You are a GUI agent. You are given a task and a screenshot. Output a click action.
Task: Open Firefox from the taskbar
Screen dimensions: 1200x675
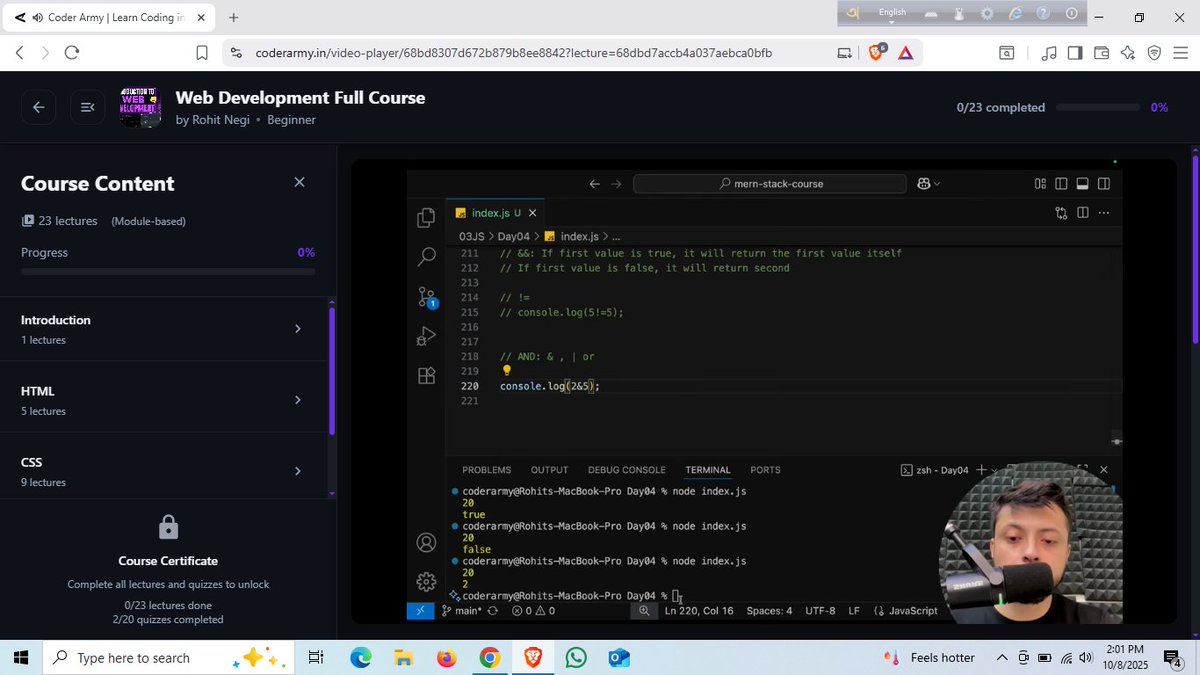pos(446,658)
